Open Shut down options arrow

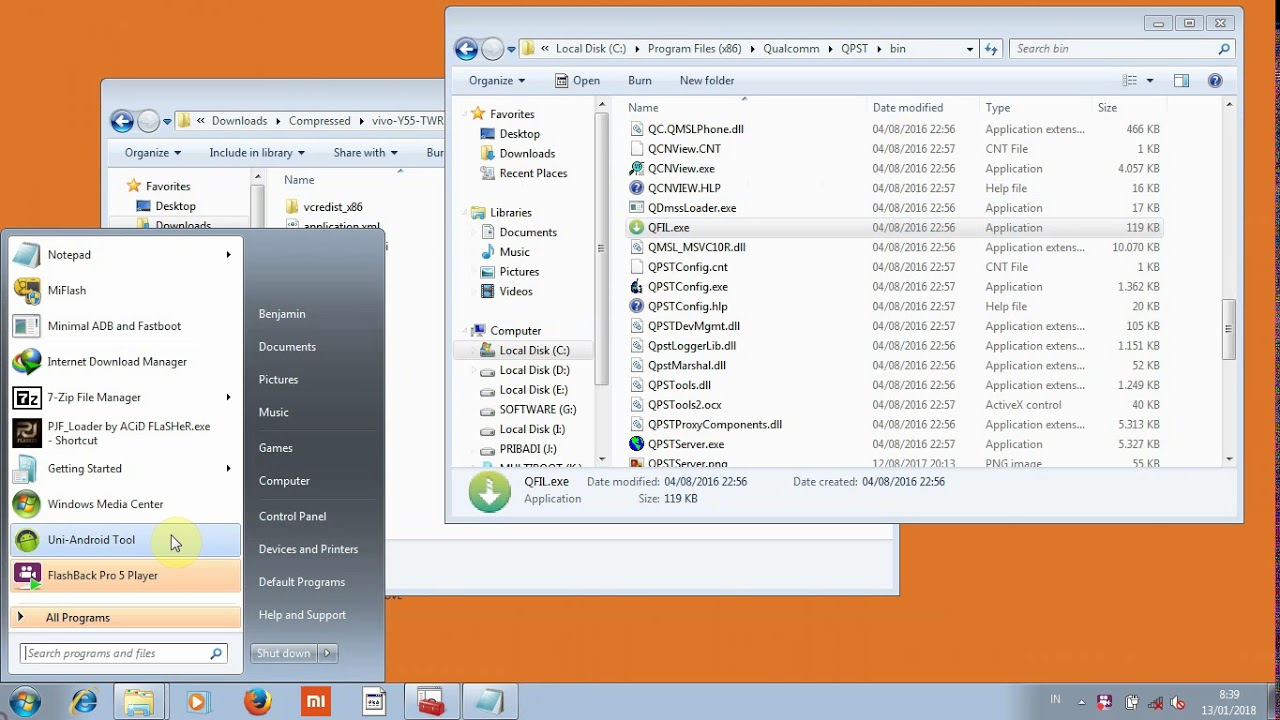point(327,653)
